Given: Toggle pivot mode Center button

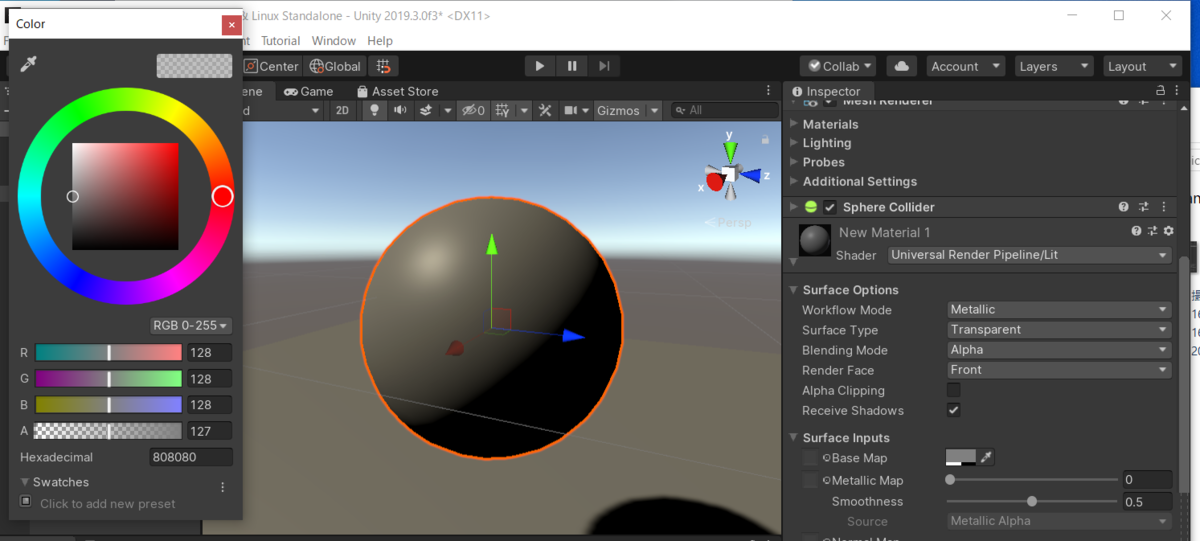Looking at the screenshot, I should coord(271,66).
